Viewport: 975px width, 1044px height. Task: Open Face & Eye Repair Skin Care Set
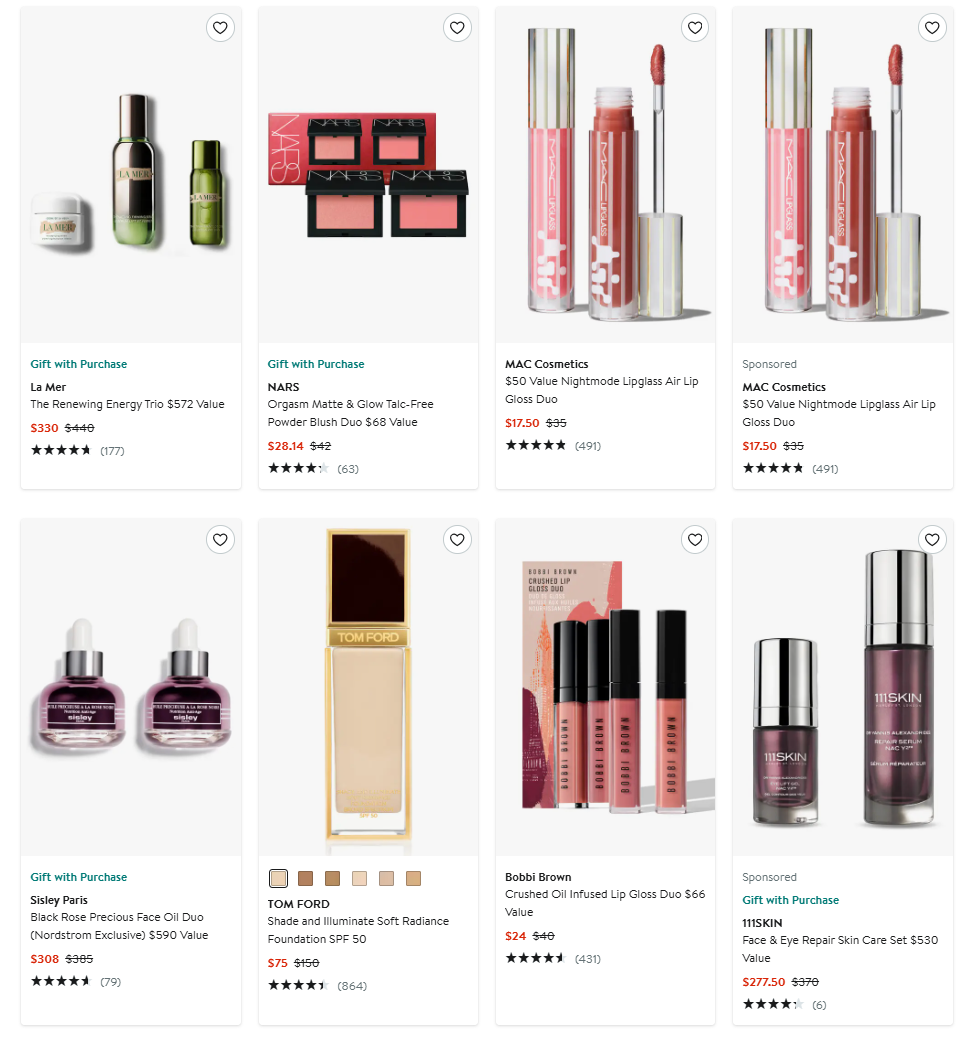click(840, 949)
